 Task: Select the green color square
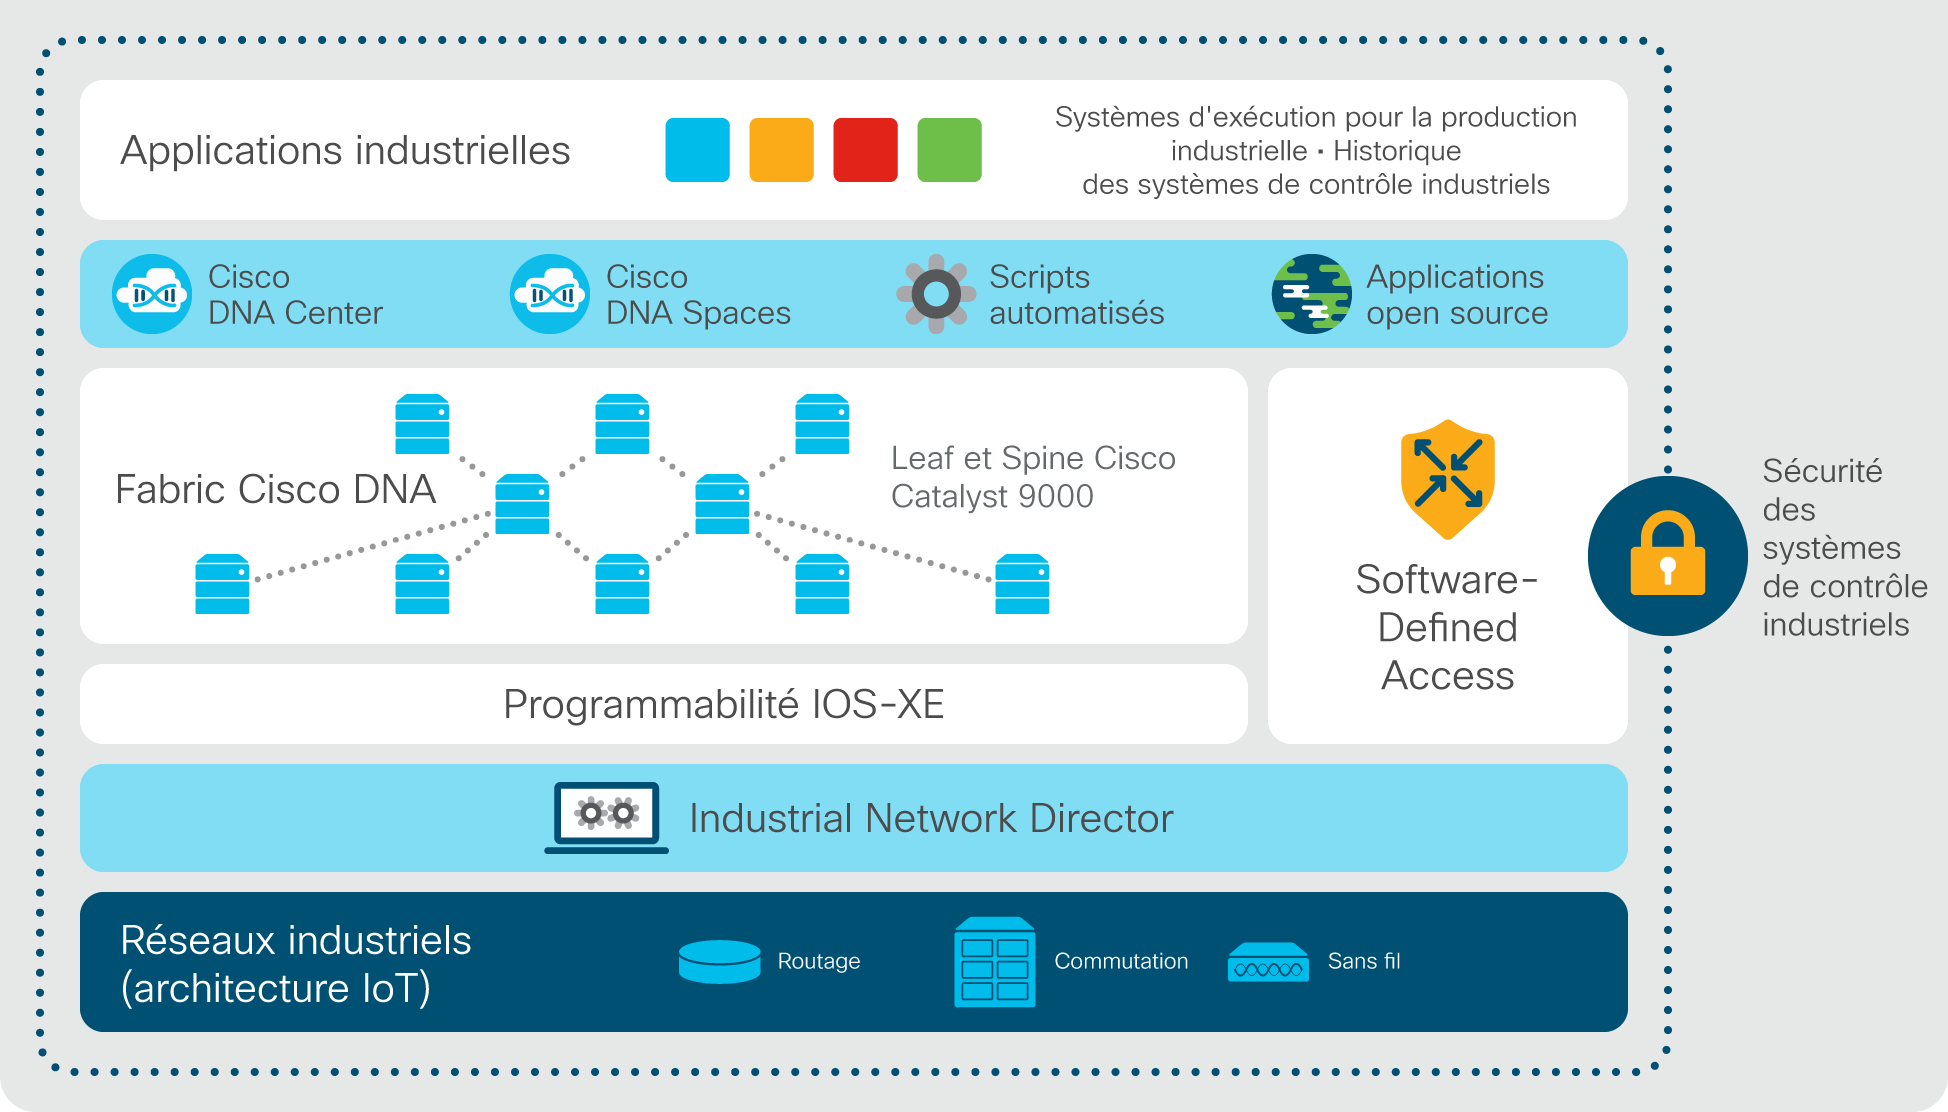[950, 150]
